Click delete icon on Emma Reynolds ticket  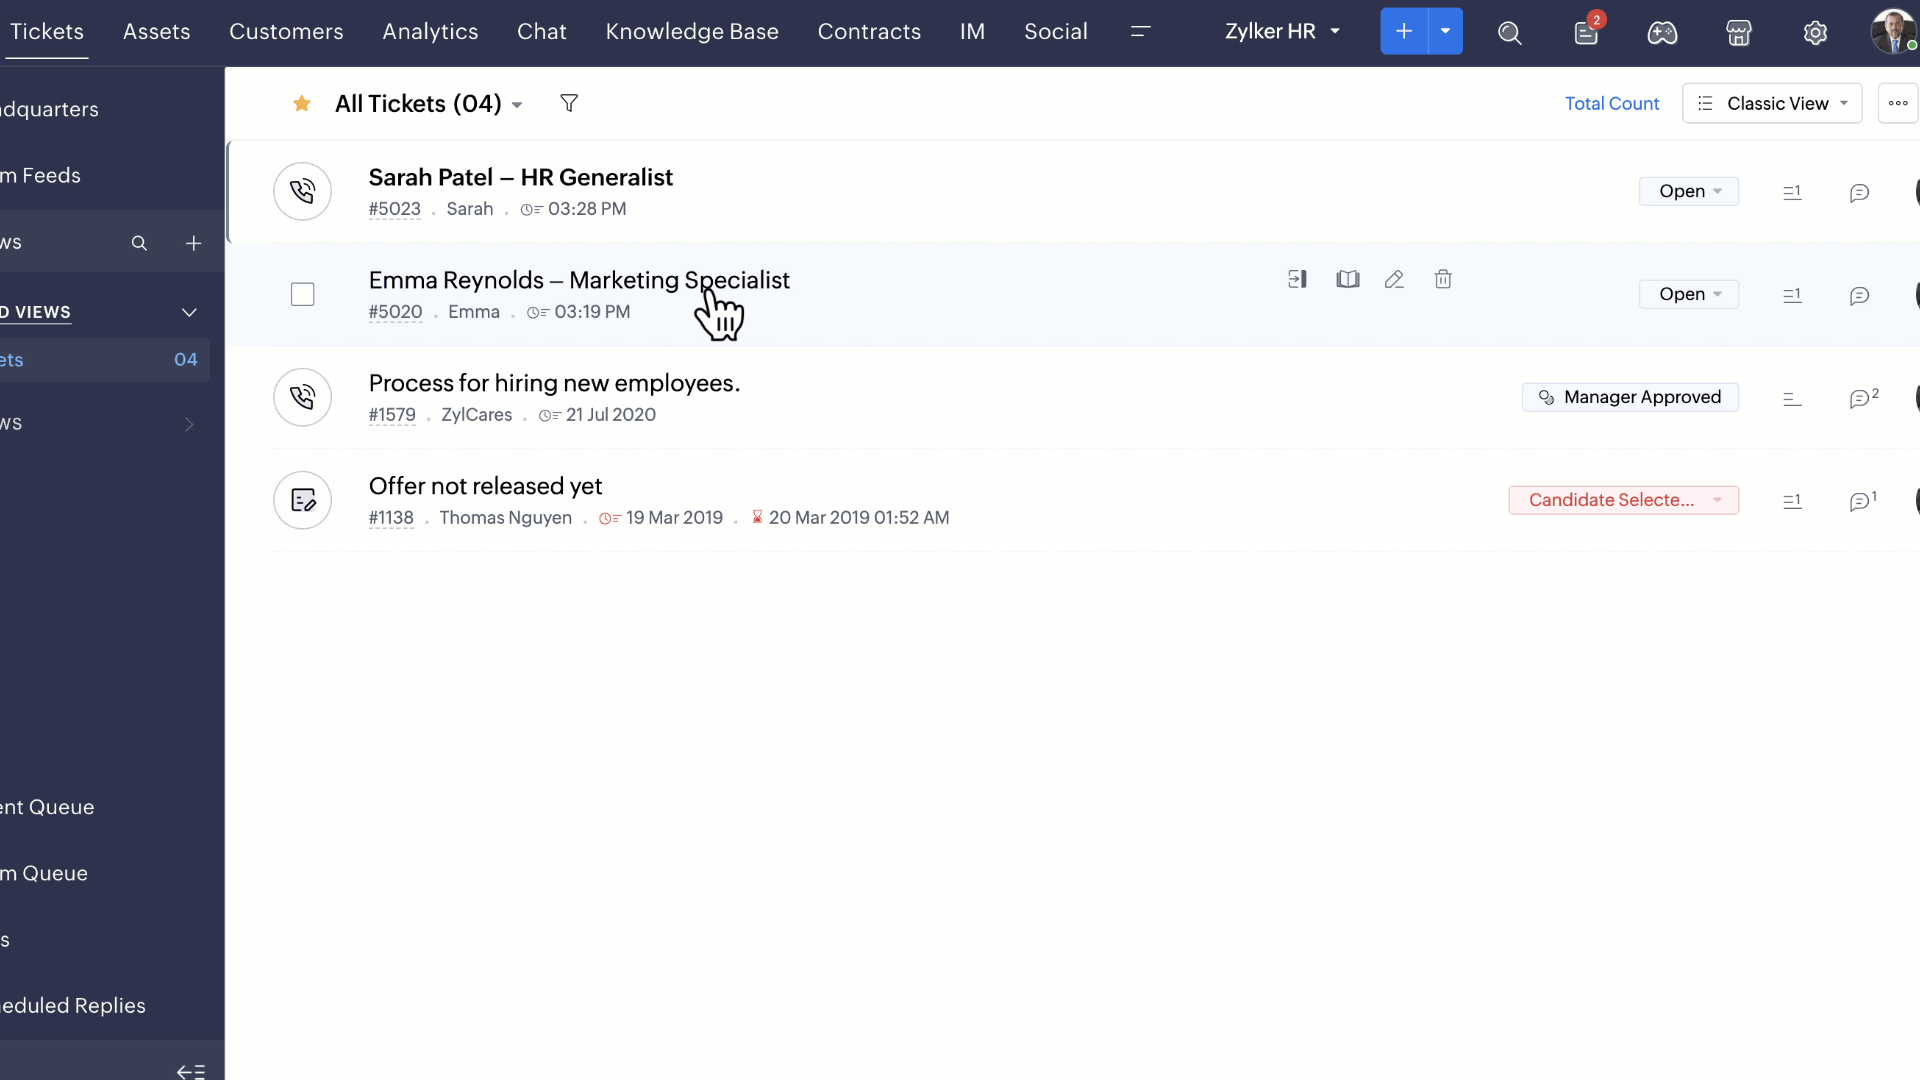1442,280
